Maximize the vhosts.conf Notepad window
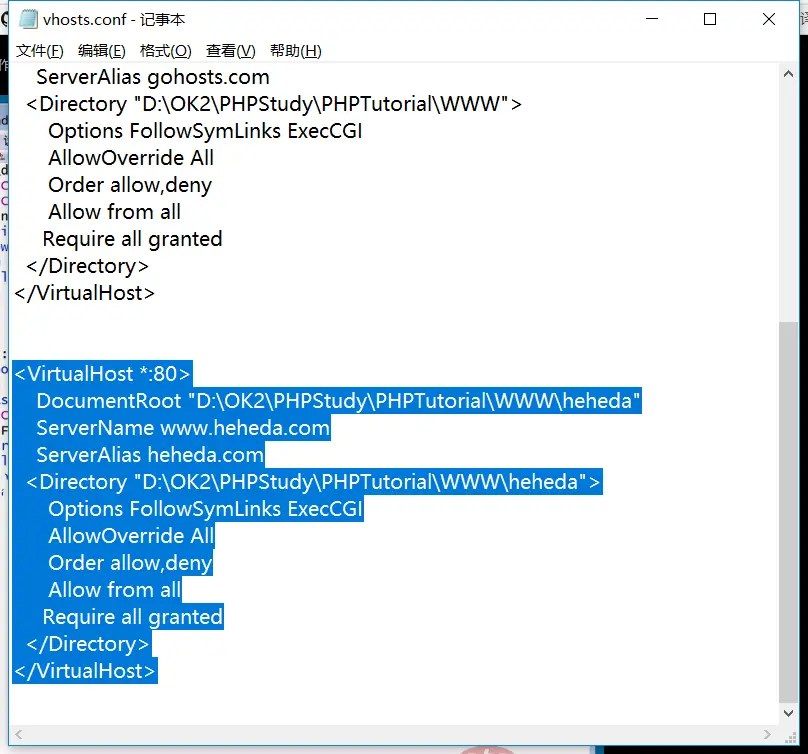This screenshot has height=754, width=808. pos(710,19)
